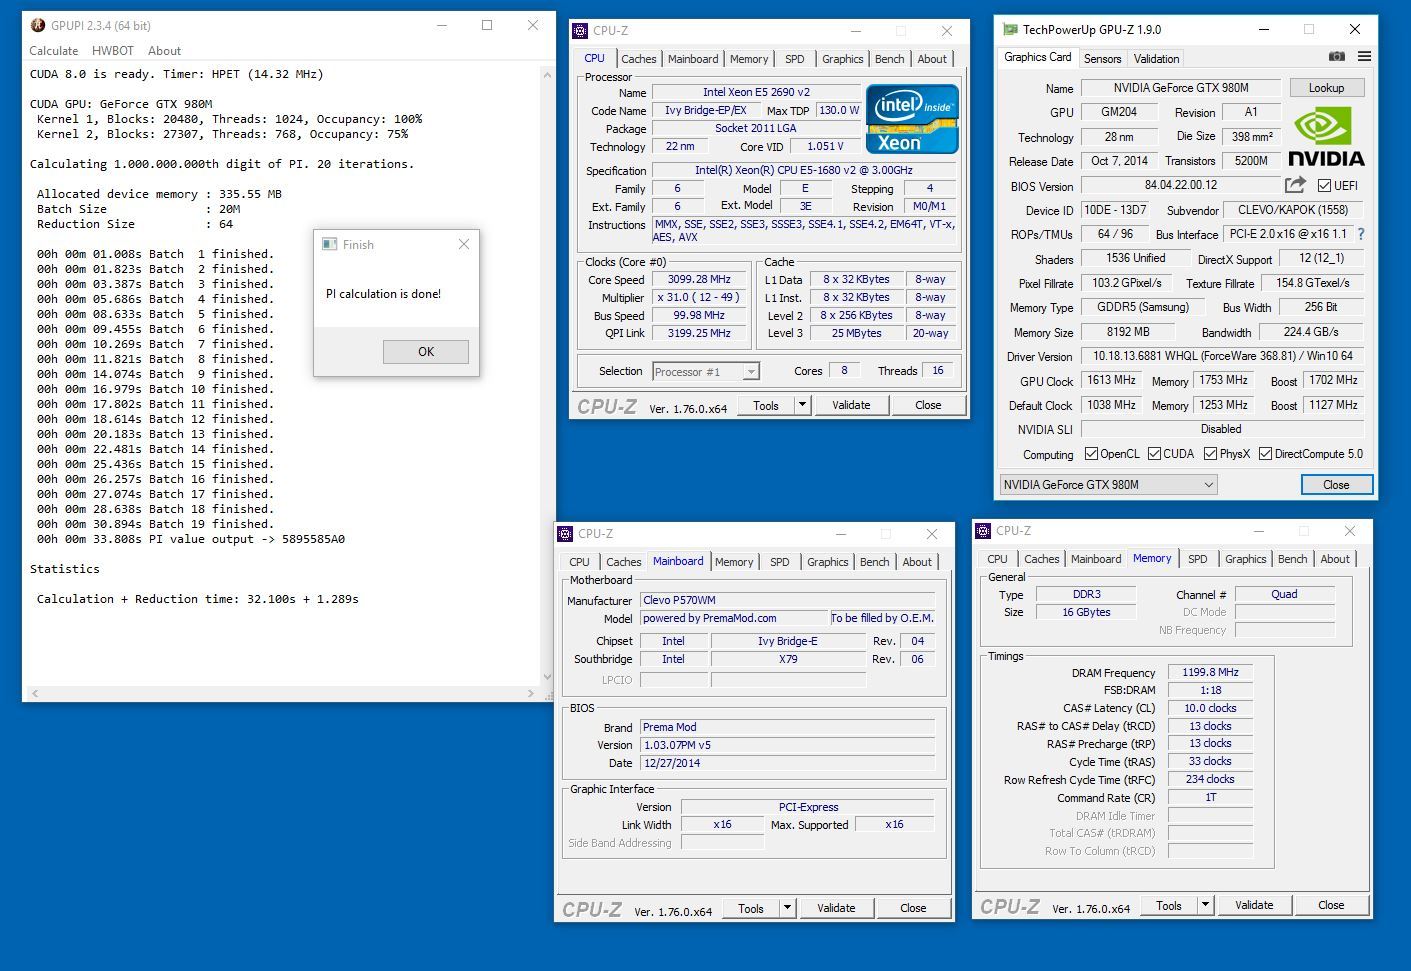Close the Finish dialog with the X
The height and width of the screenshot is (971, 1411).
(464, 244)
